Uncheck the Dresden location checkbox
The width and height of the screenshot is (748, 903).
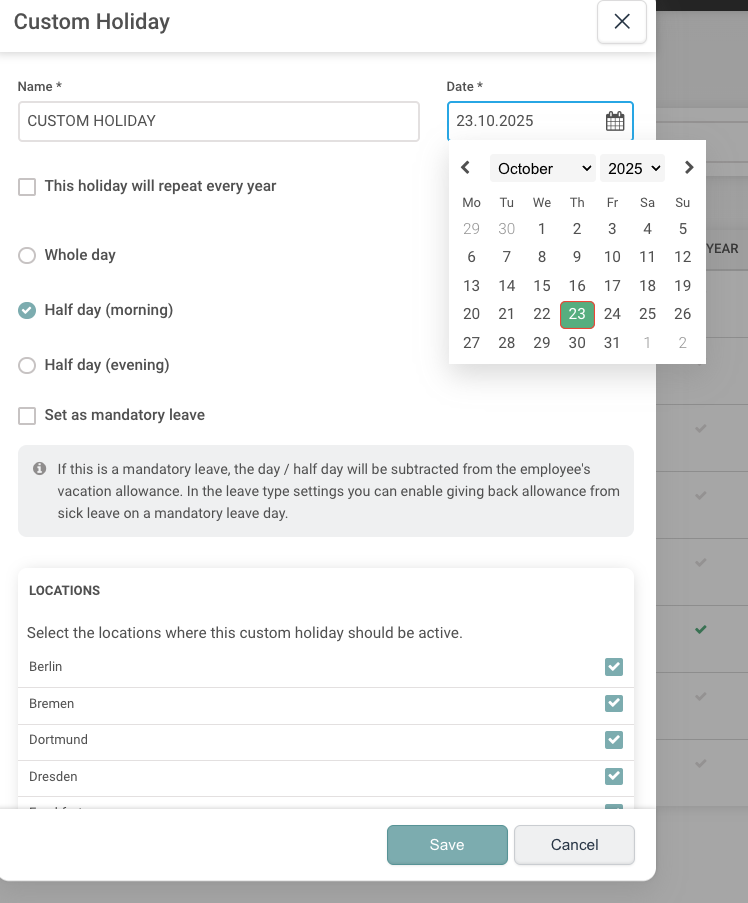point(614,776)
